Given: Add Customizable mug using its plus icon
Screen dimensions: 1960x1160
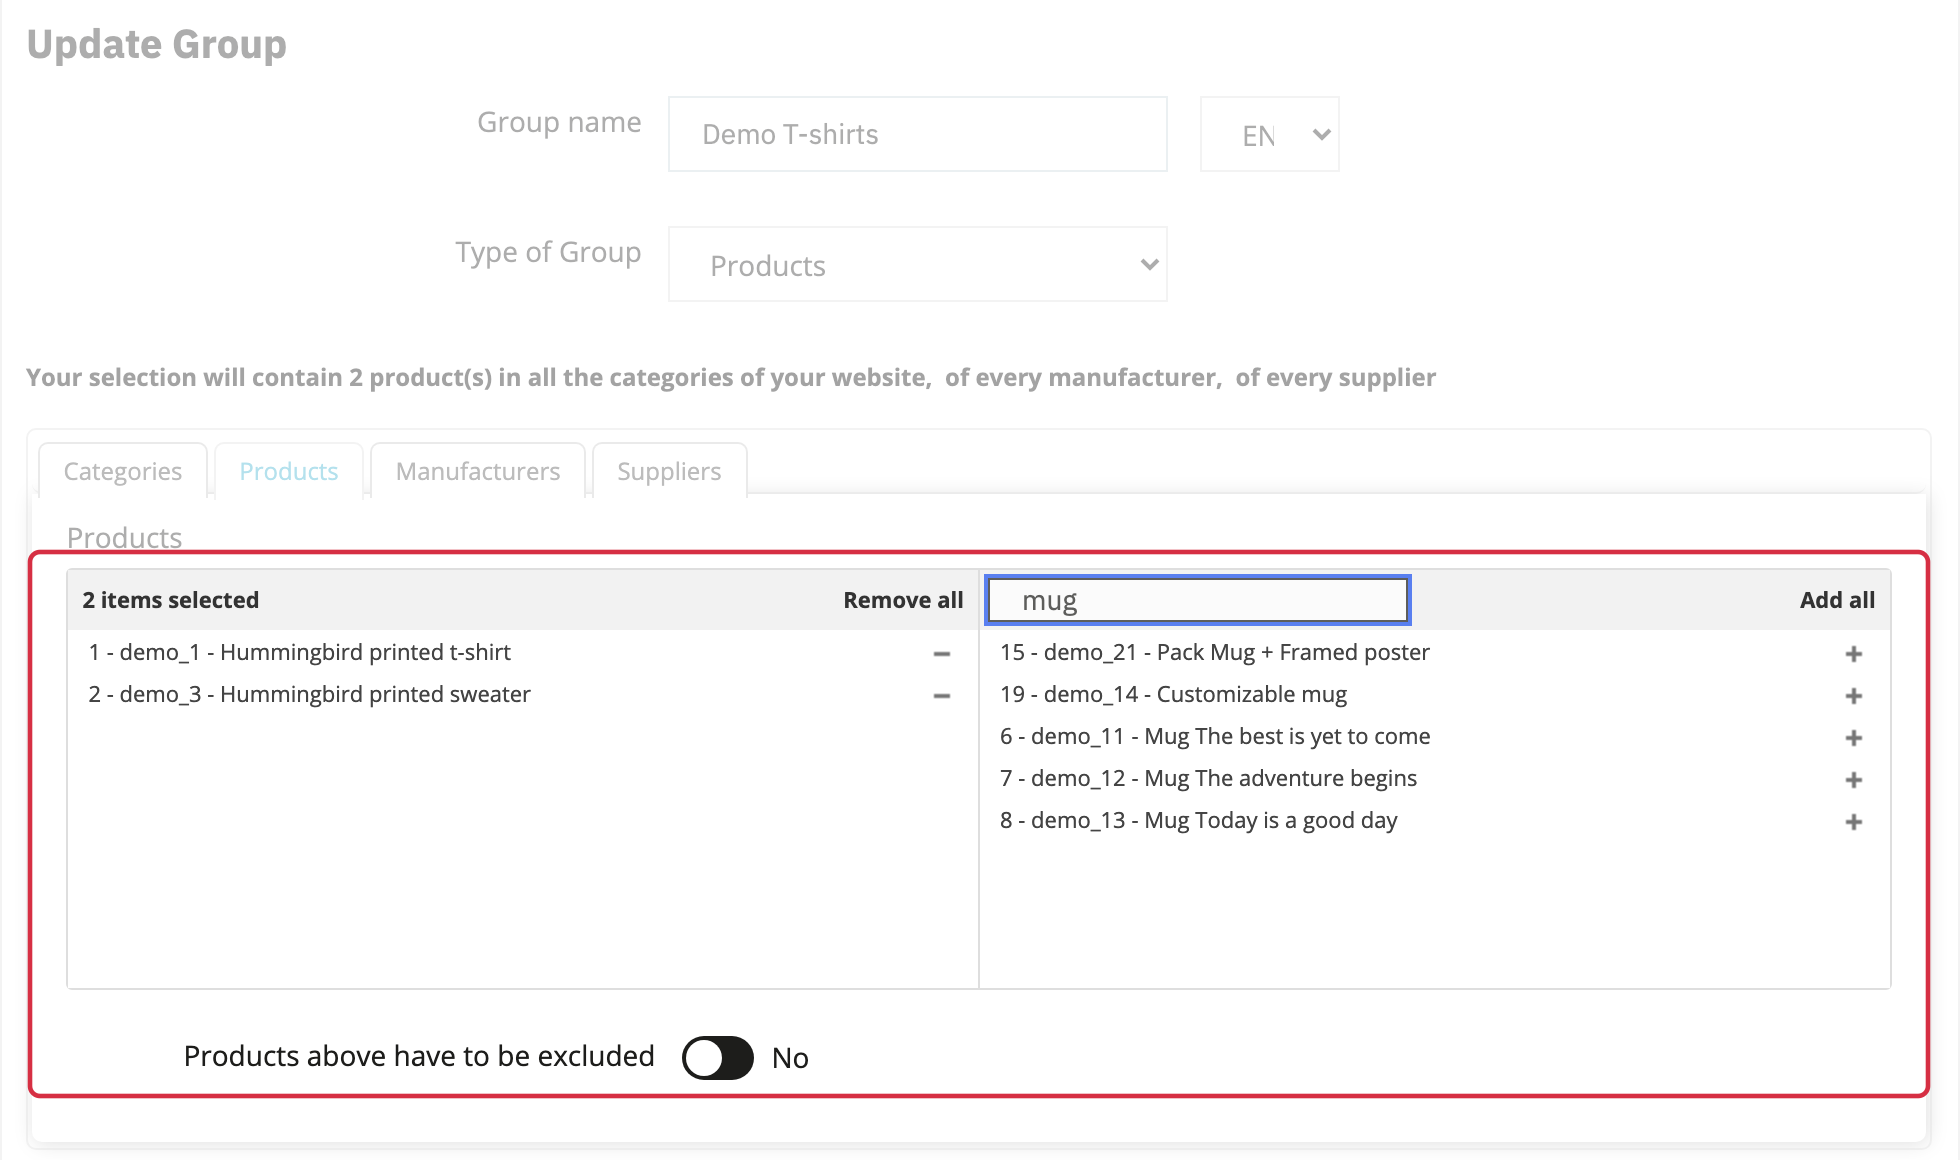Looking at the screenshot, I should (1853, 696).
